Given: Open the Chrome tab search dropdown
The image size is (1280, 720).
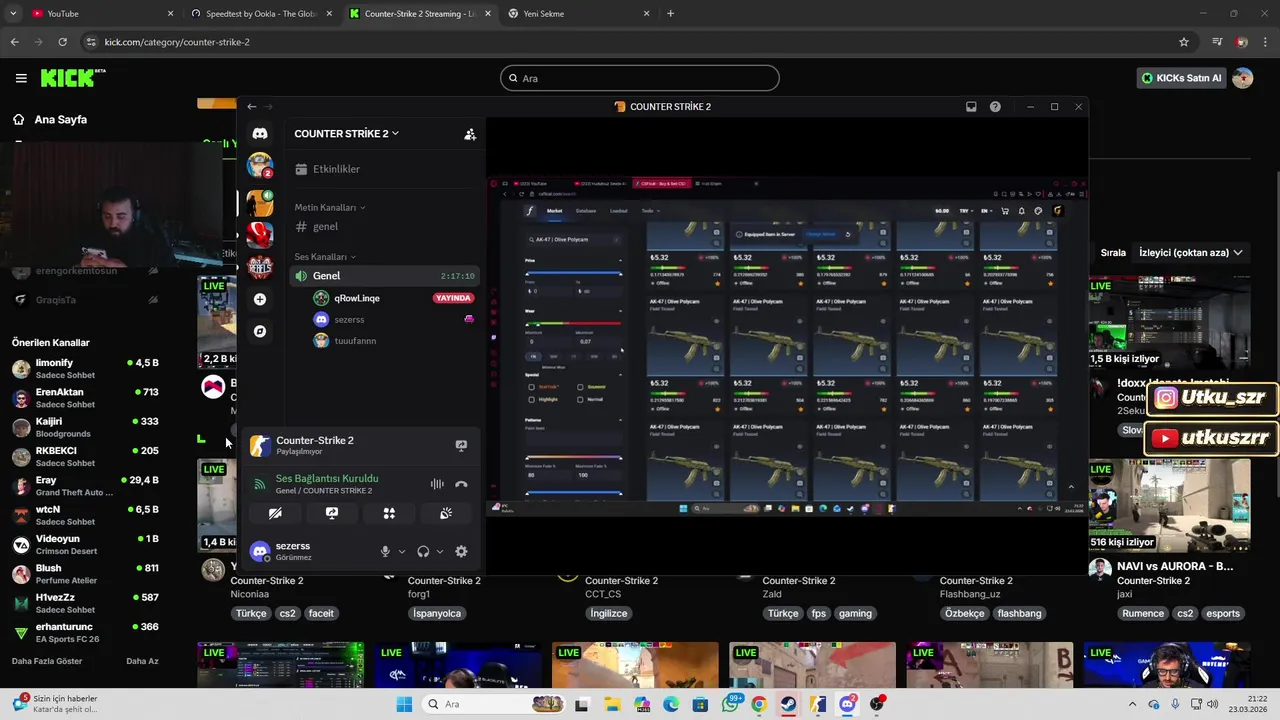Looking at the screenshot, I should tap(13, 14).
